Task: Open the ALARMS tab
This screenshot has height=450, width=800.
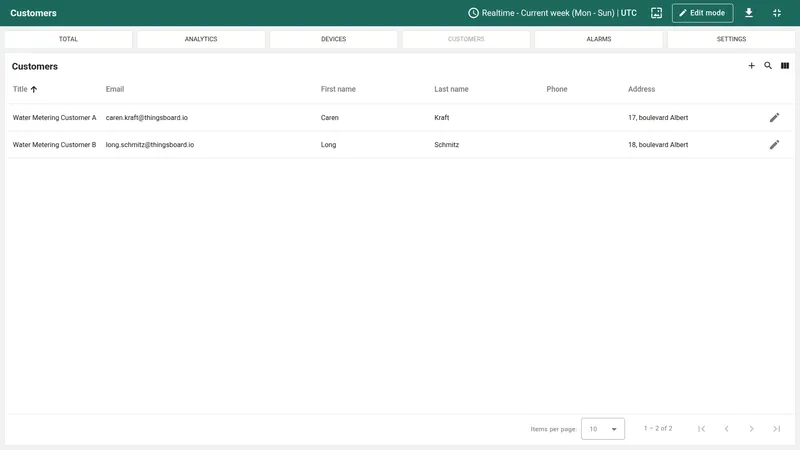Action: pyautogui.click(x=598, y=39)
